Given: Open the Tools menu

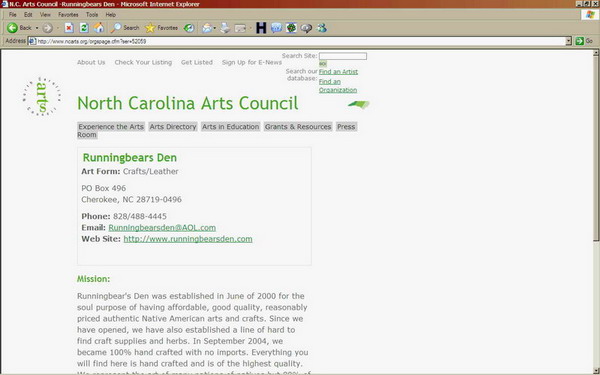Looking at the screenshot, I should (92, 15).
